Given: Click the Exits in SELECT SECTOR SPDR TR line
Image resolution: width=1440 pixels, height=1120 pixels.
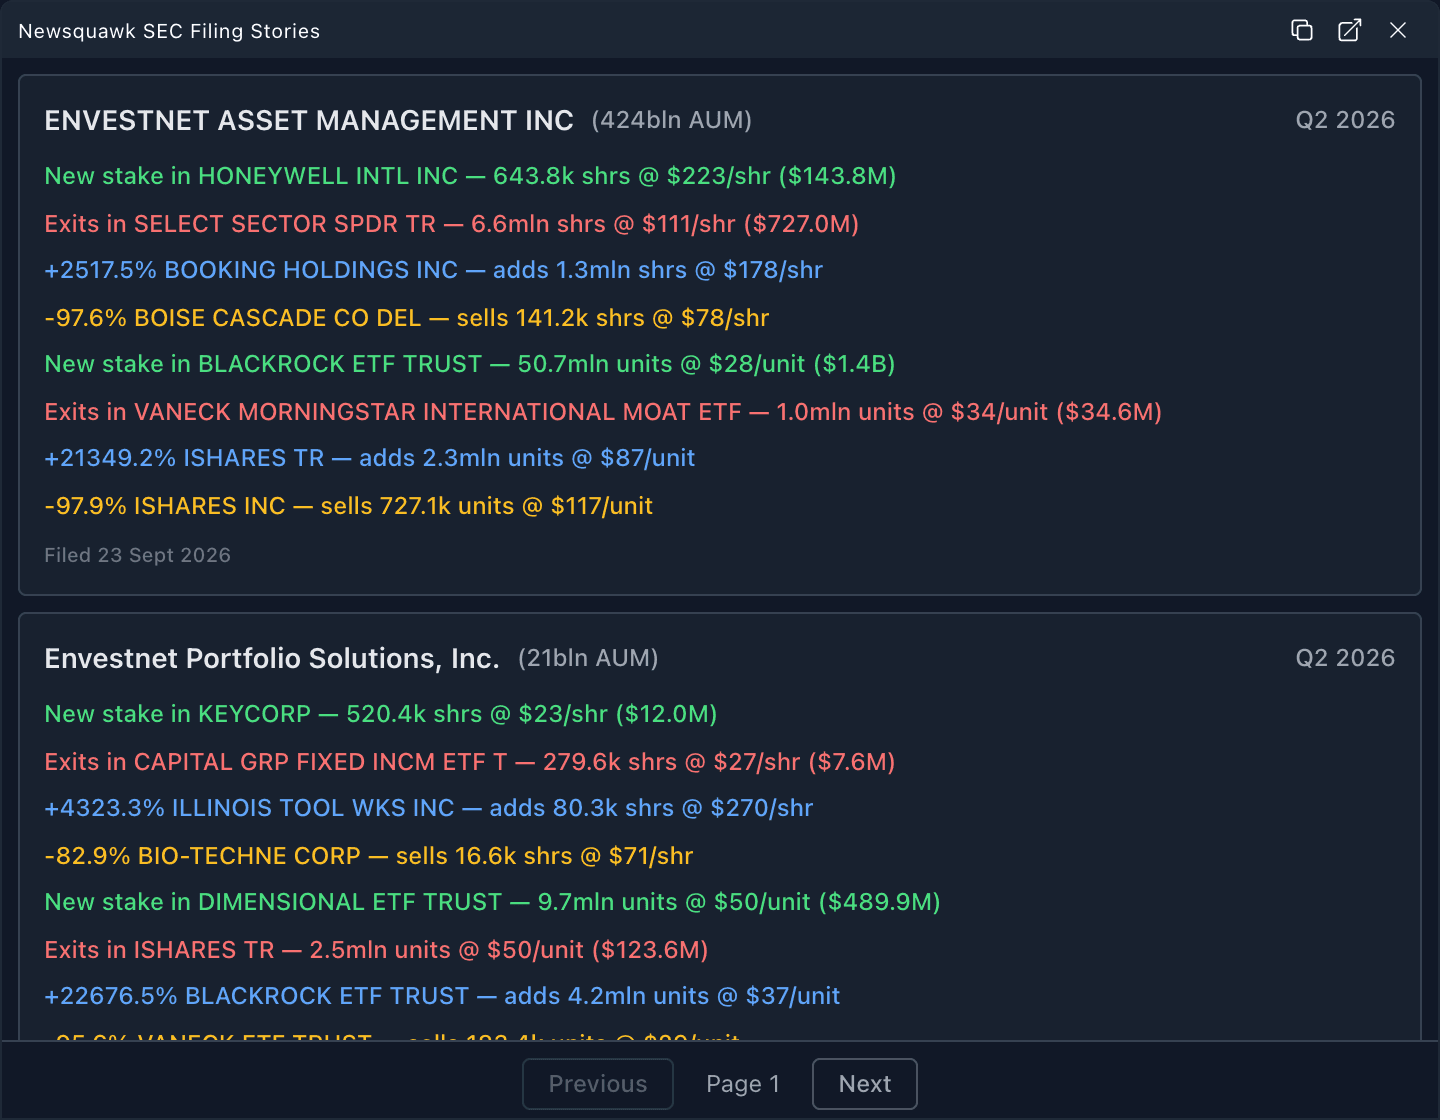Looking at the screenshot, I should [x=452, y=224].
